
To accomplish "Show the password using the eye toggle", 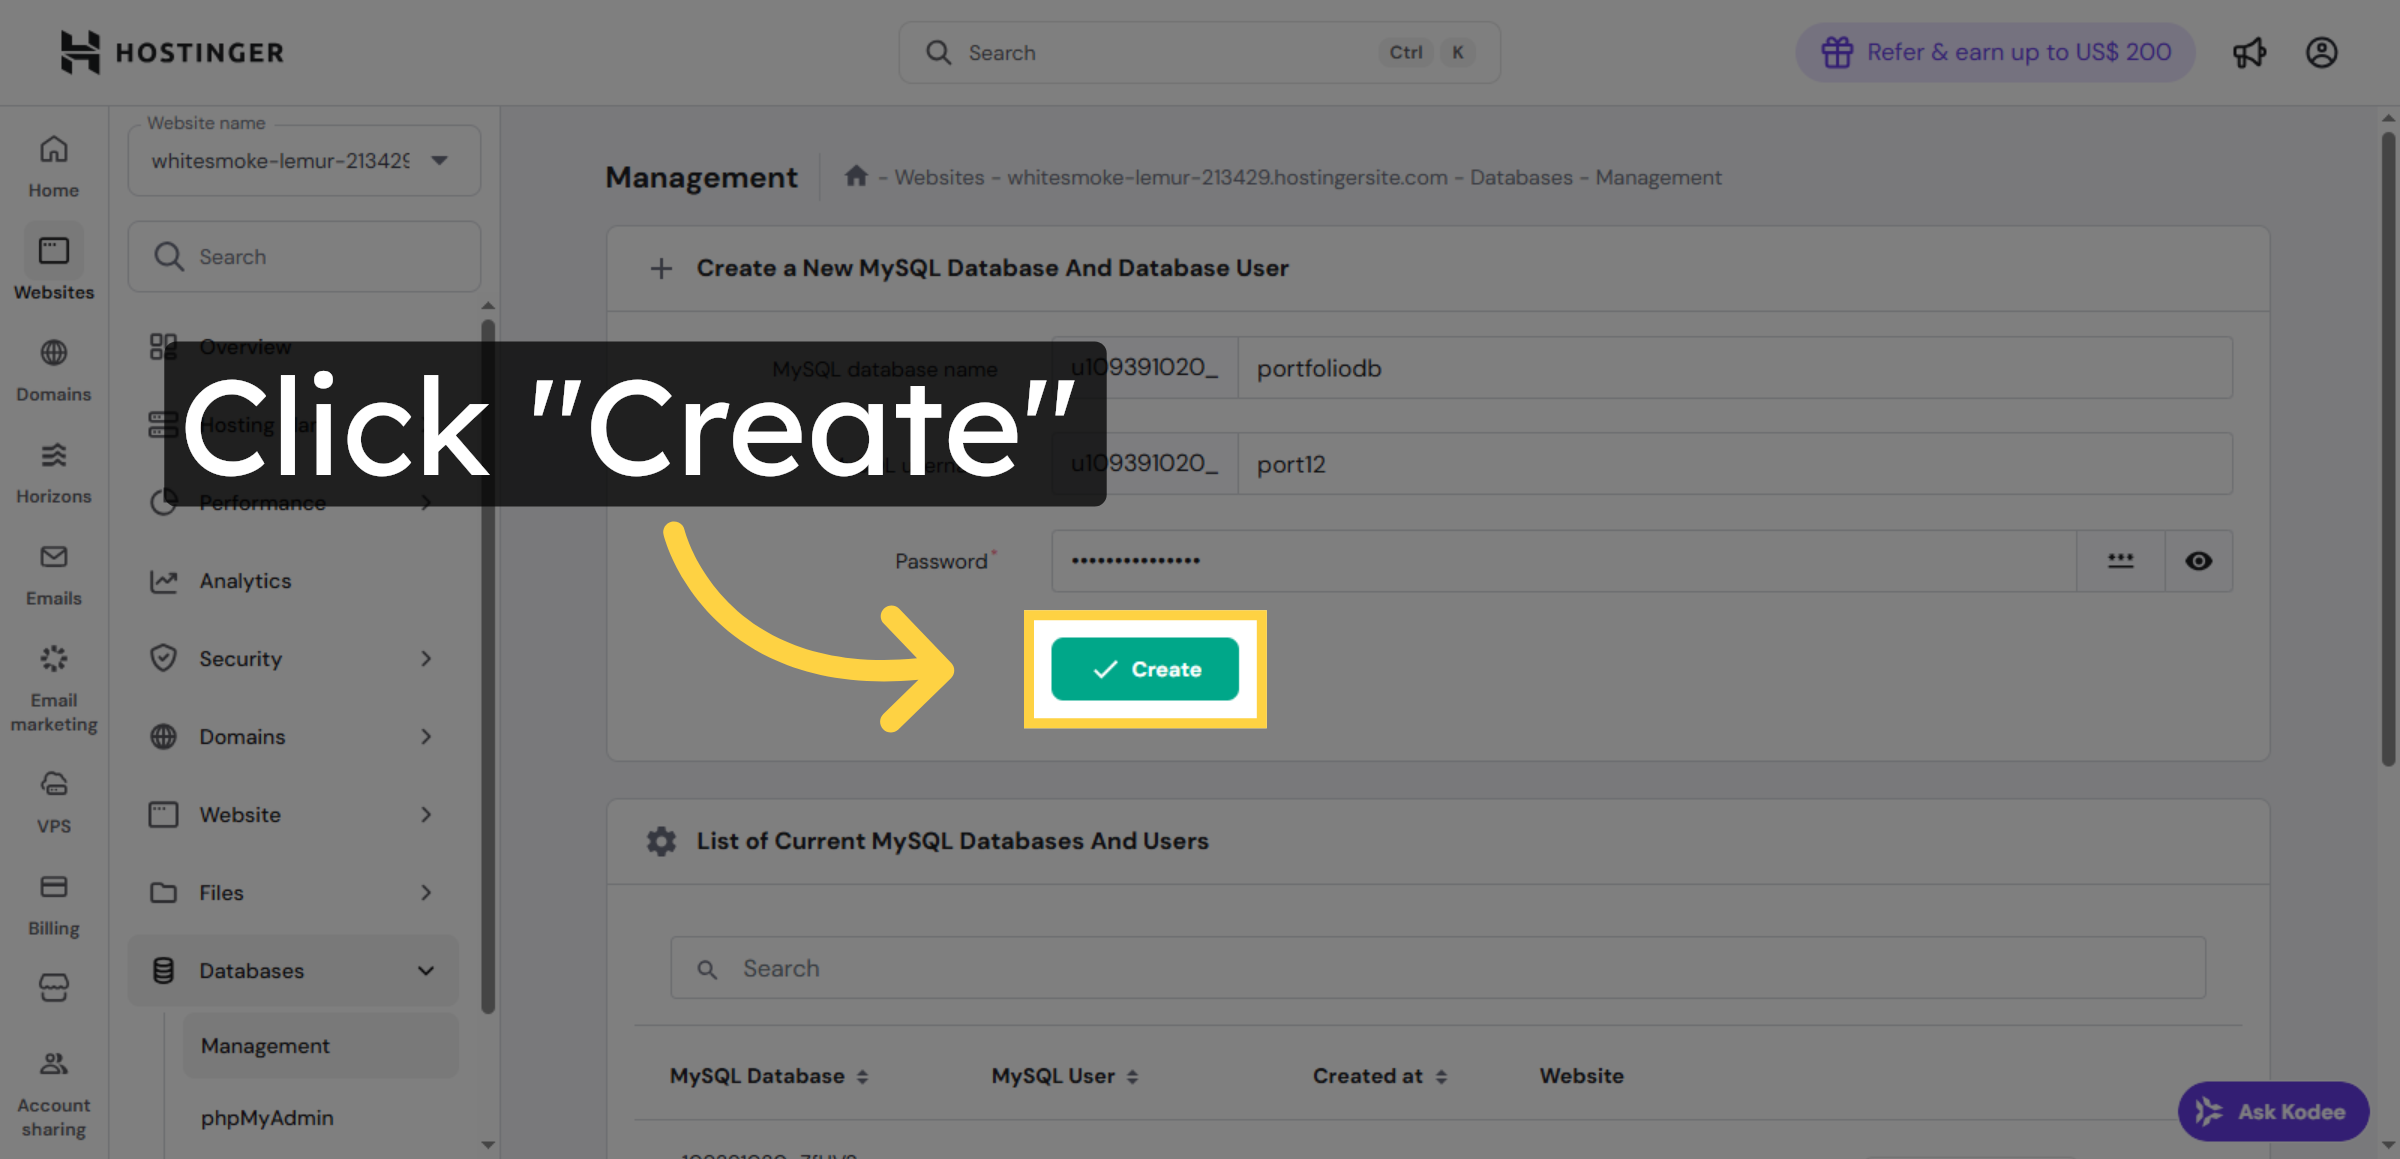I will pyautogui.click(x=2198, y=561).
